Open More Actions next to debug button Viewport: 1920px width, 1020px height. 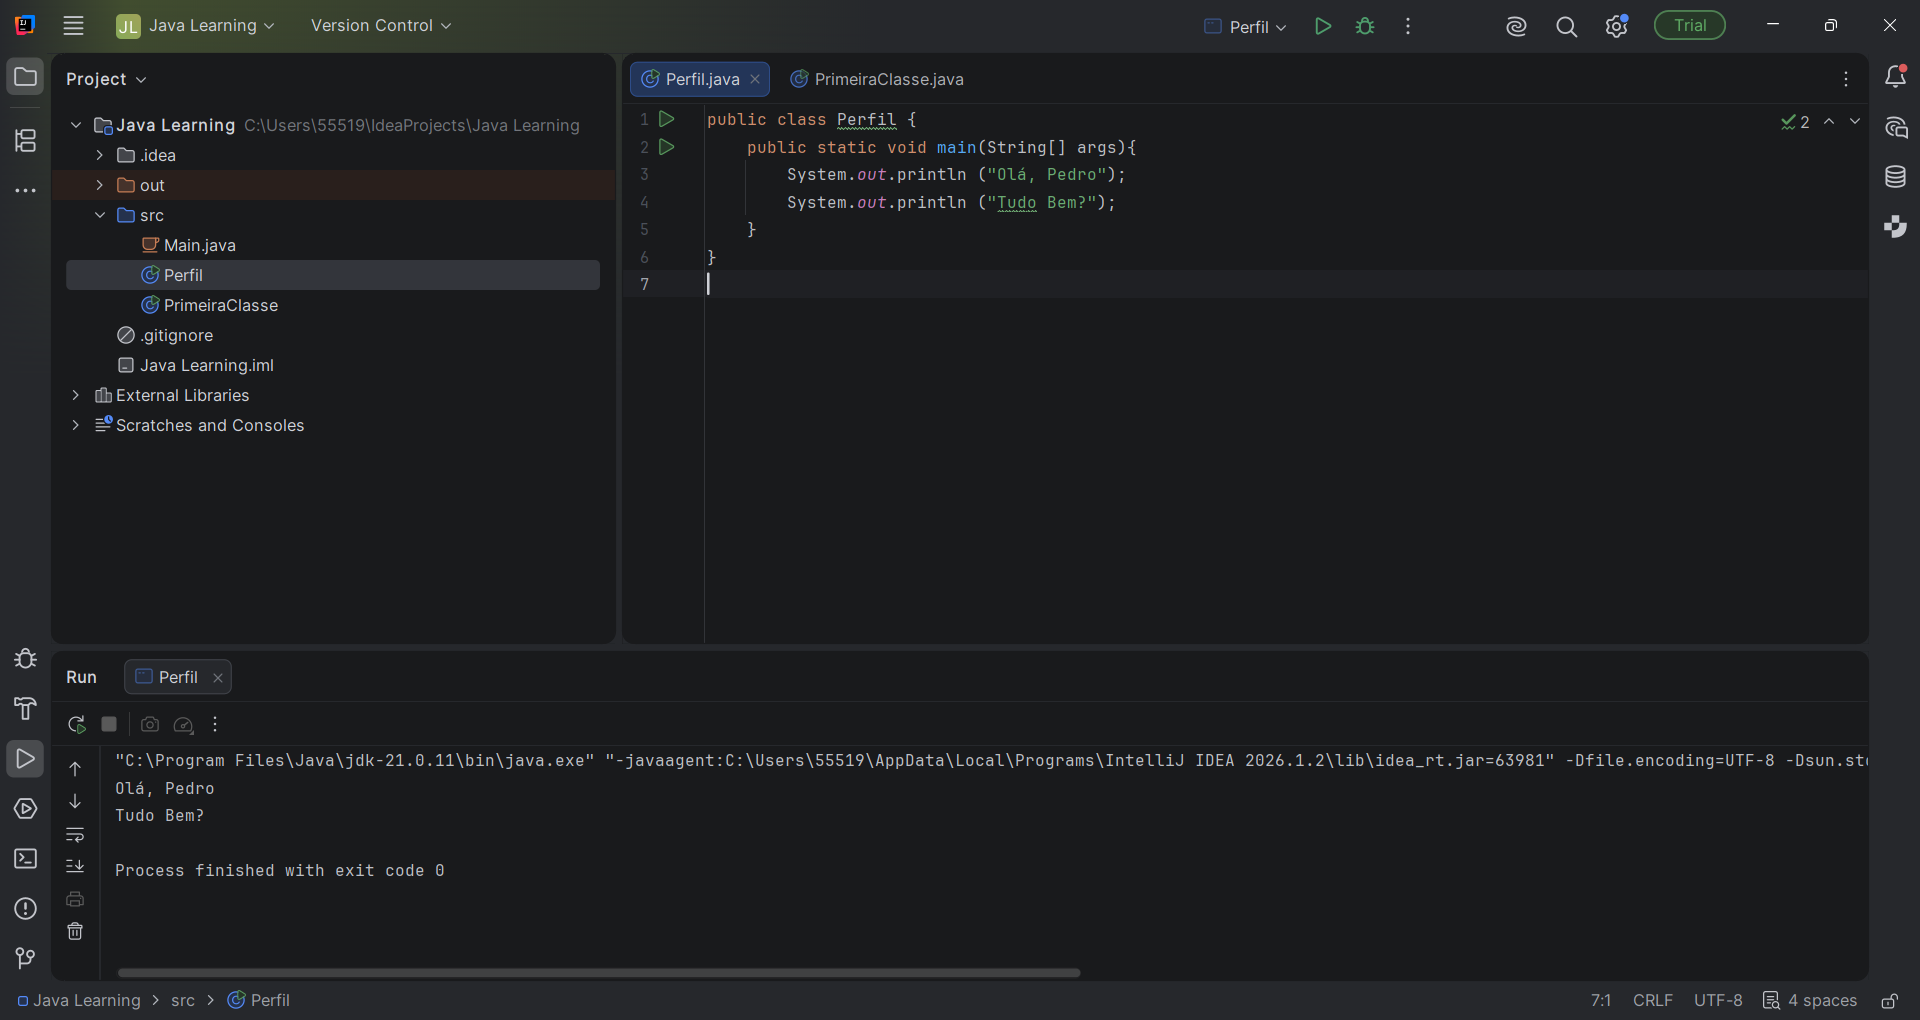[1408, 26]
